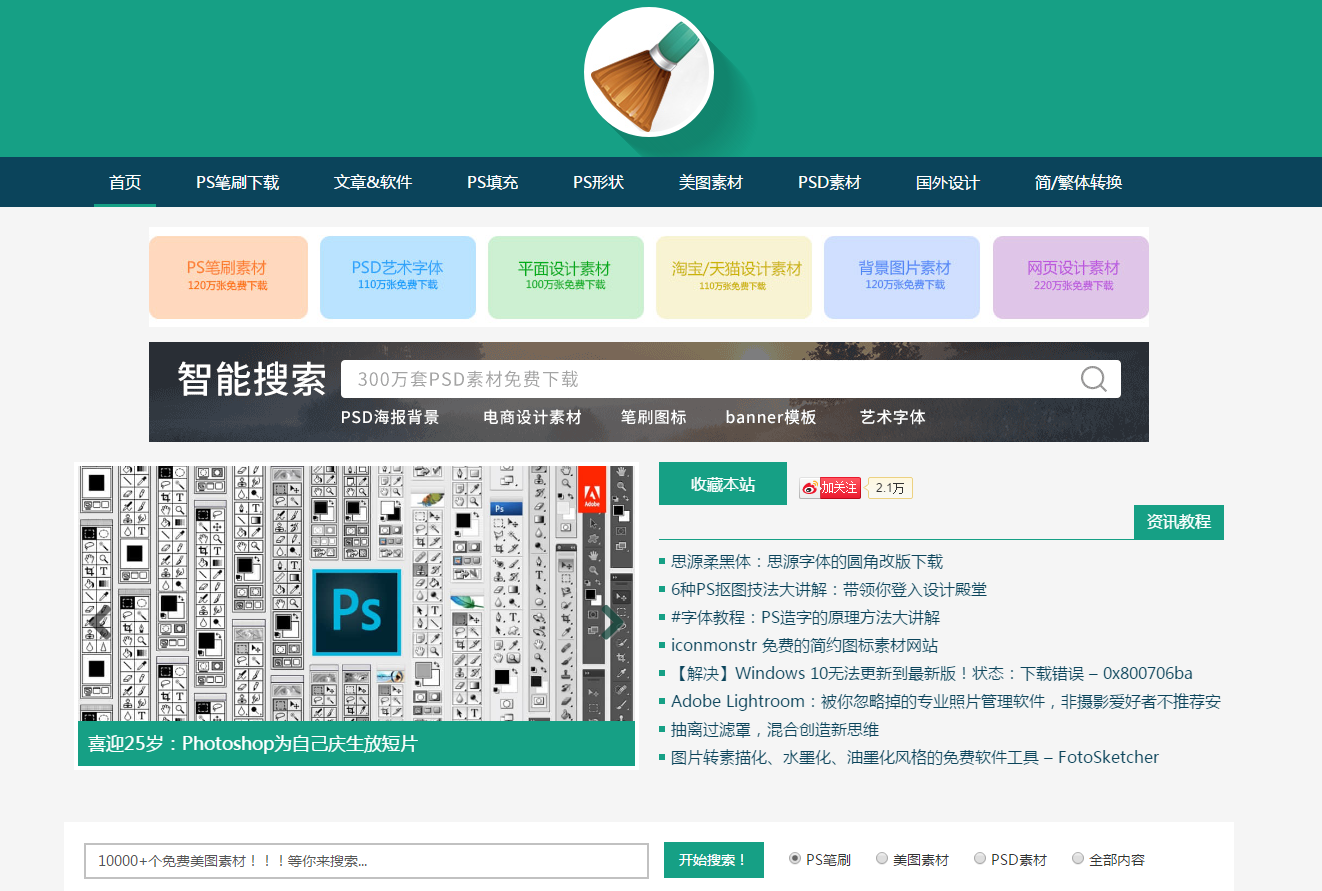Click the search magnifier icon in 智能搜索 bar
Screen dimensions: 1322x891
pos(1094,379)
